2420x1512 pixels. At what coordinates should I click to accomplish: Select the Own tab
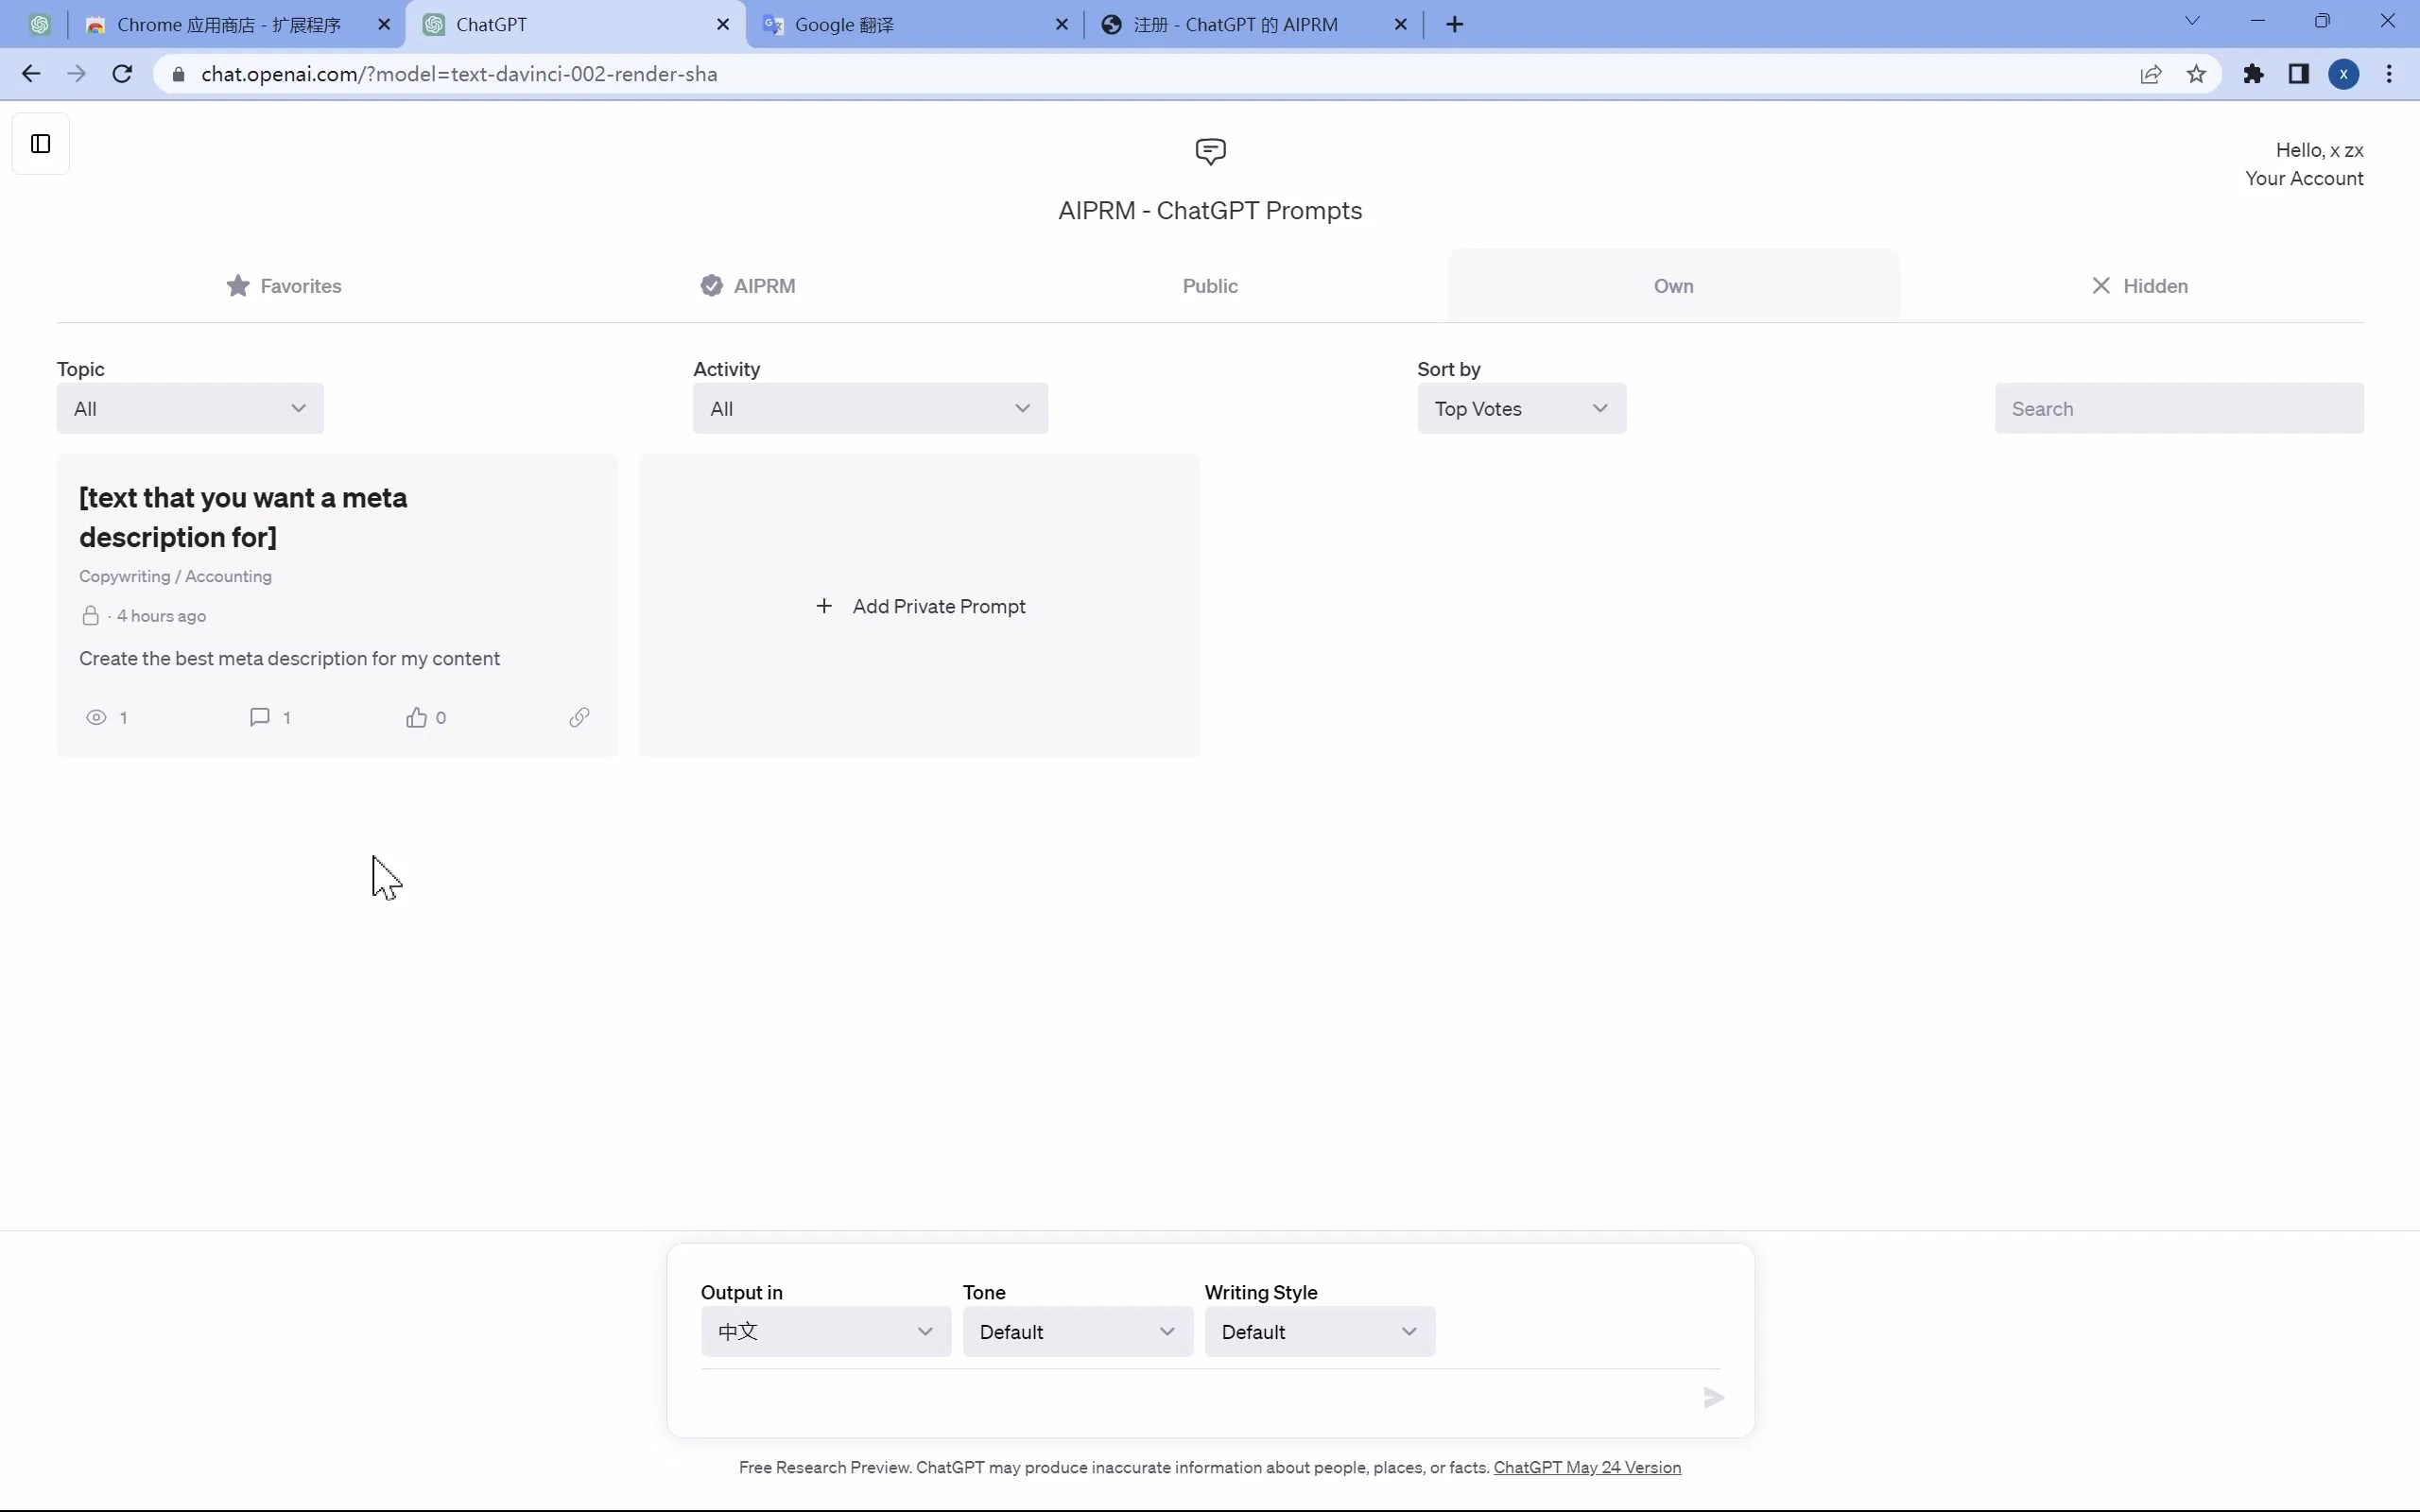(1673, 286)
